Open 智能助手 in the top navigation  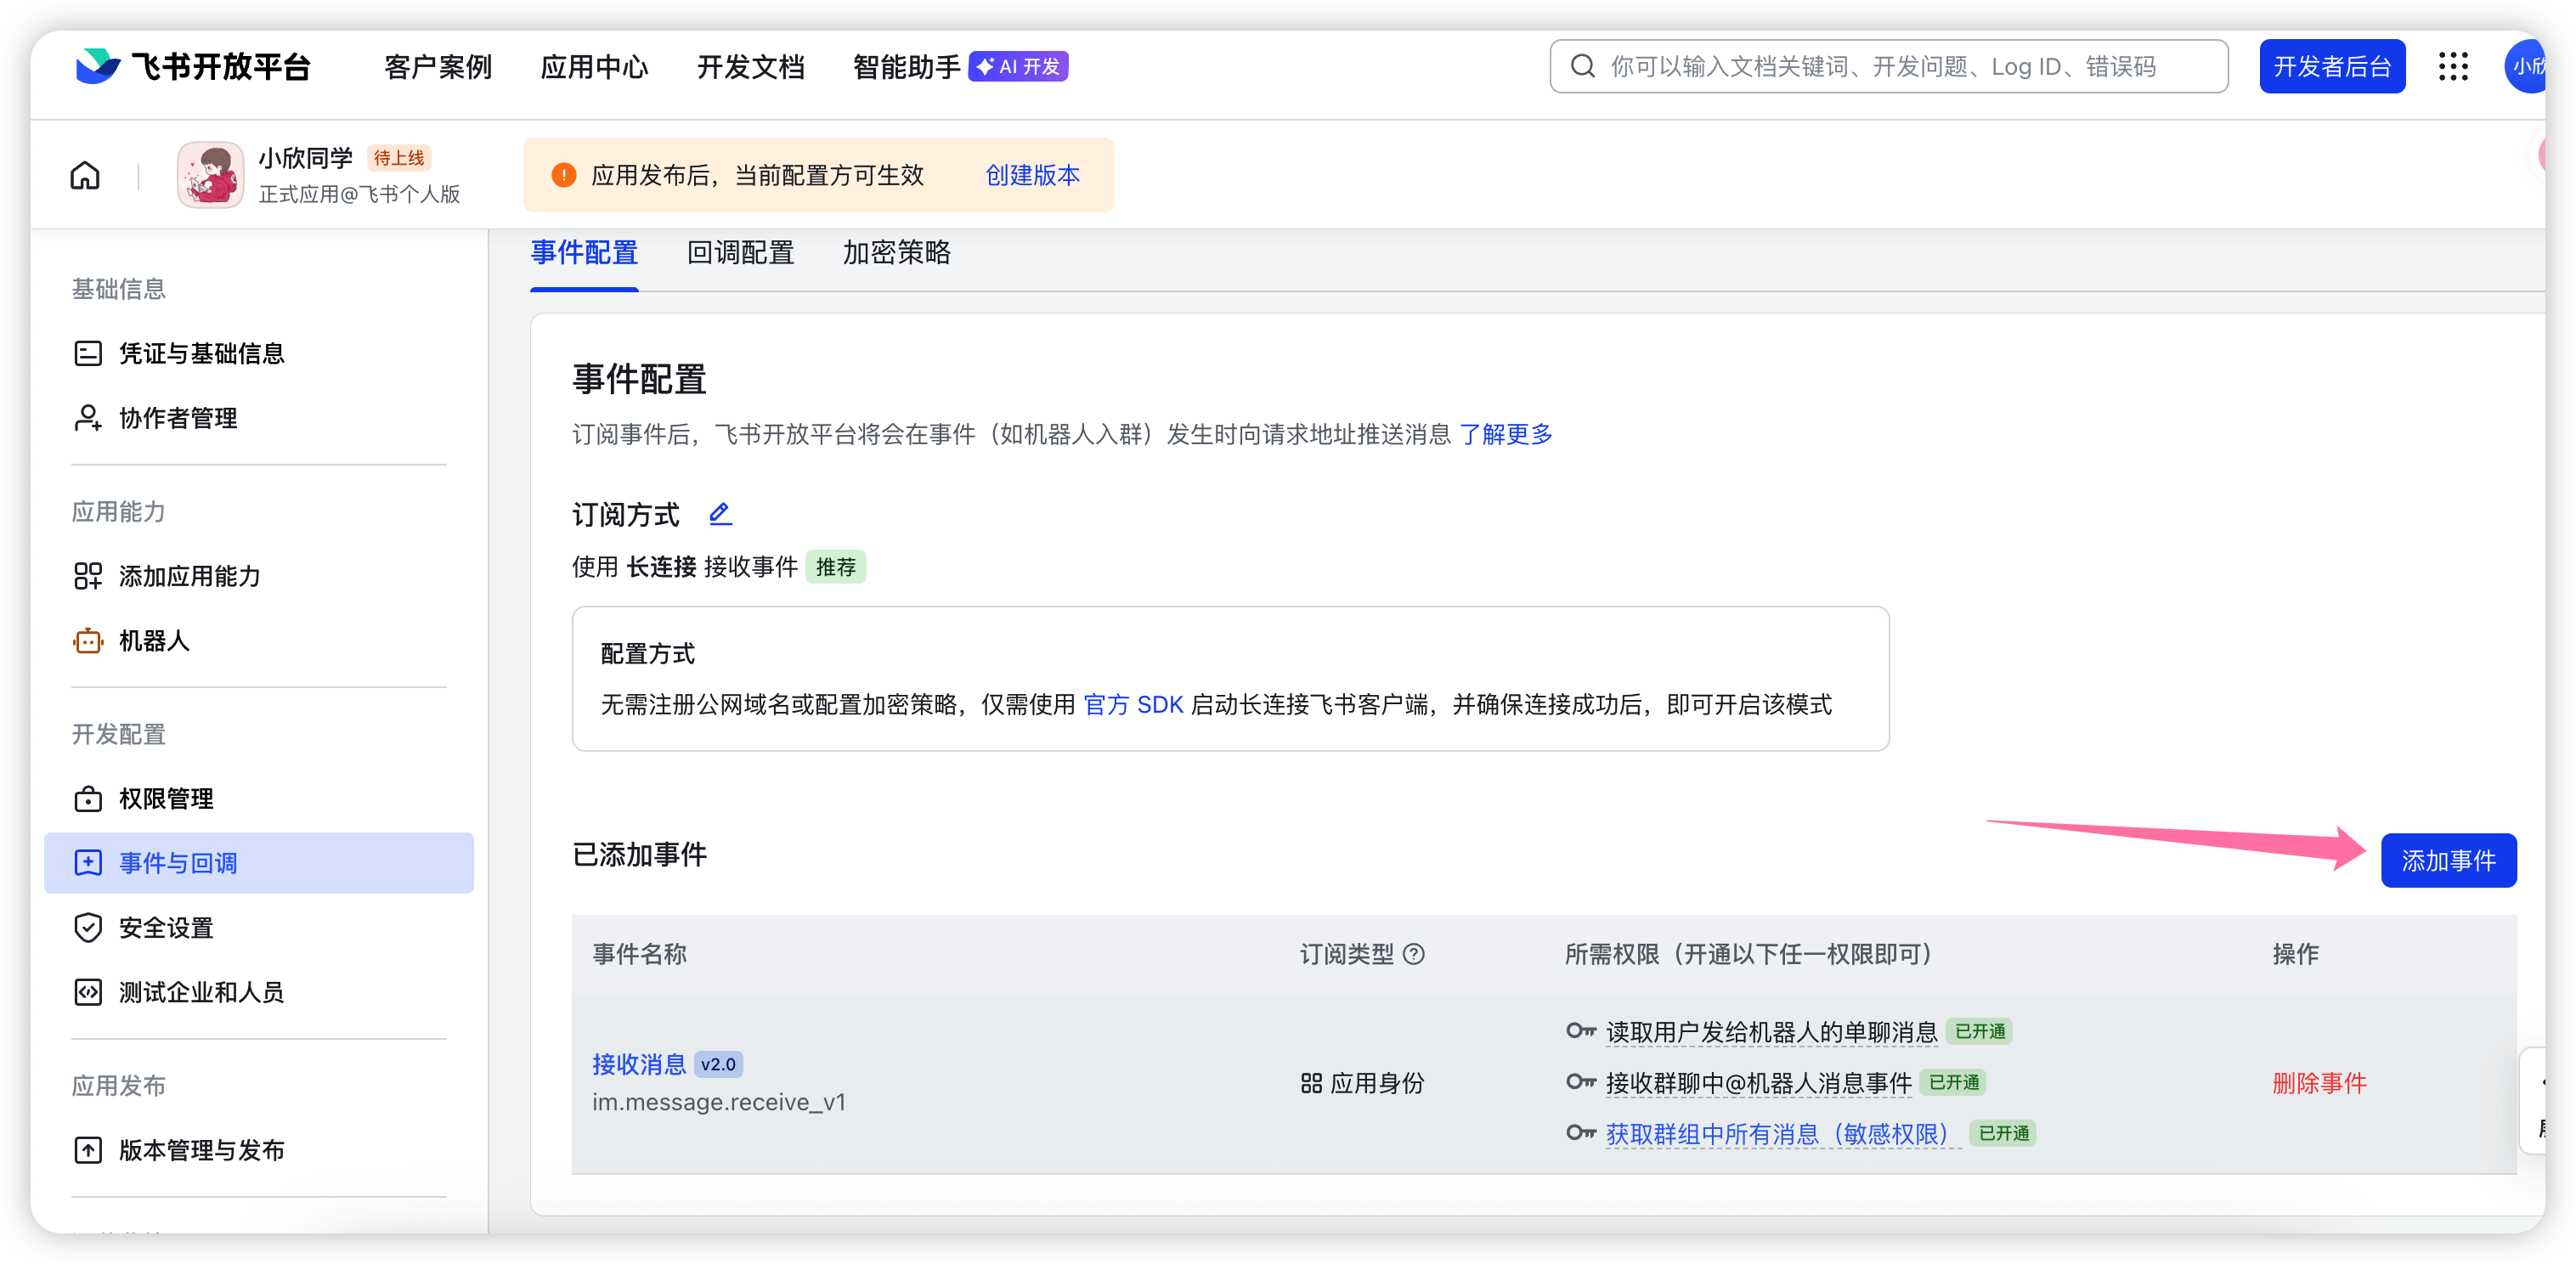(906, 67)
